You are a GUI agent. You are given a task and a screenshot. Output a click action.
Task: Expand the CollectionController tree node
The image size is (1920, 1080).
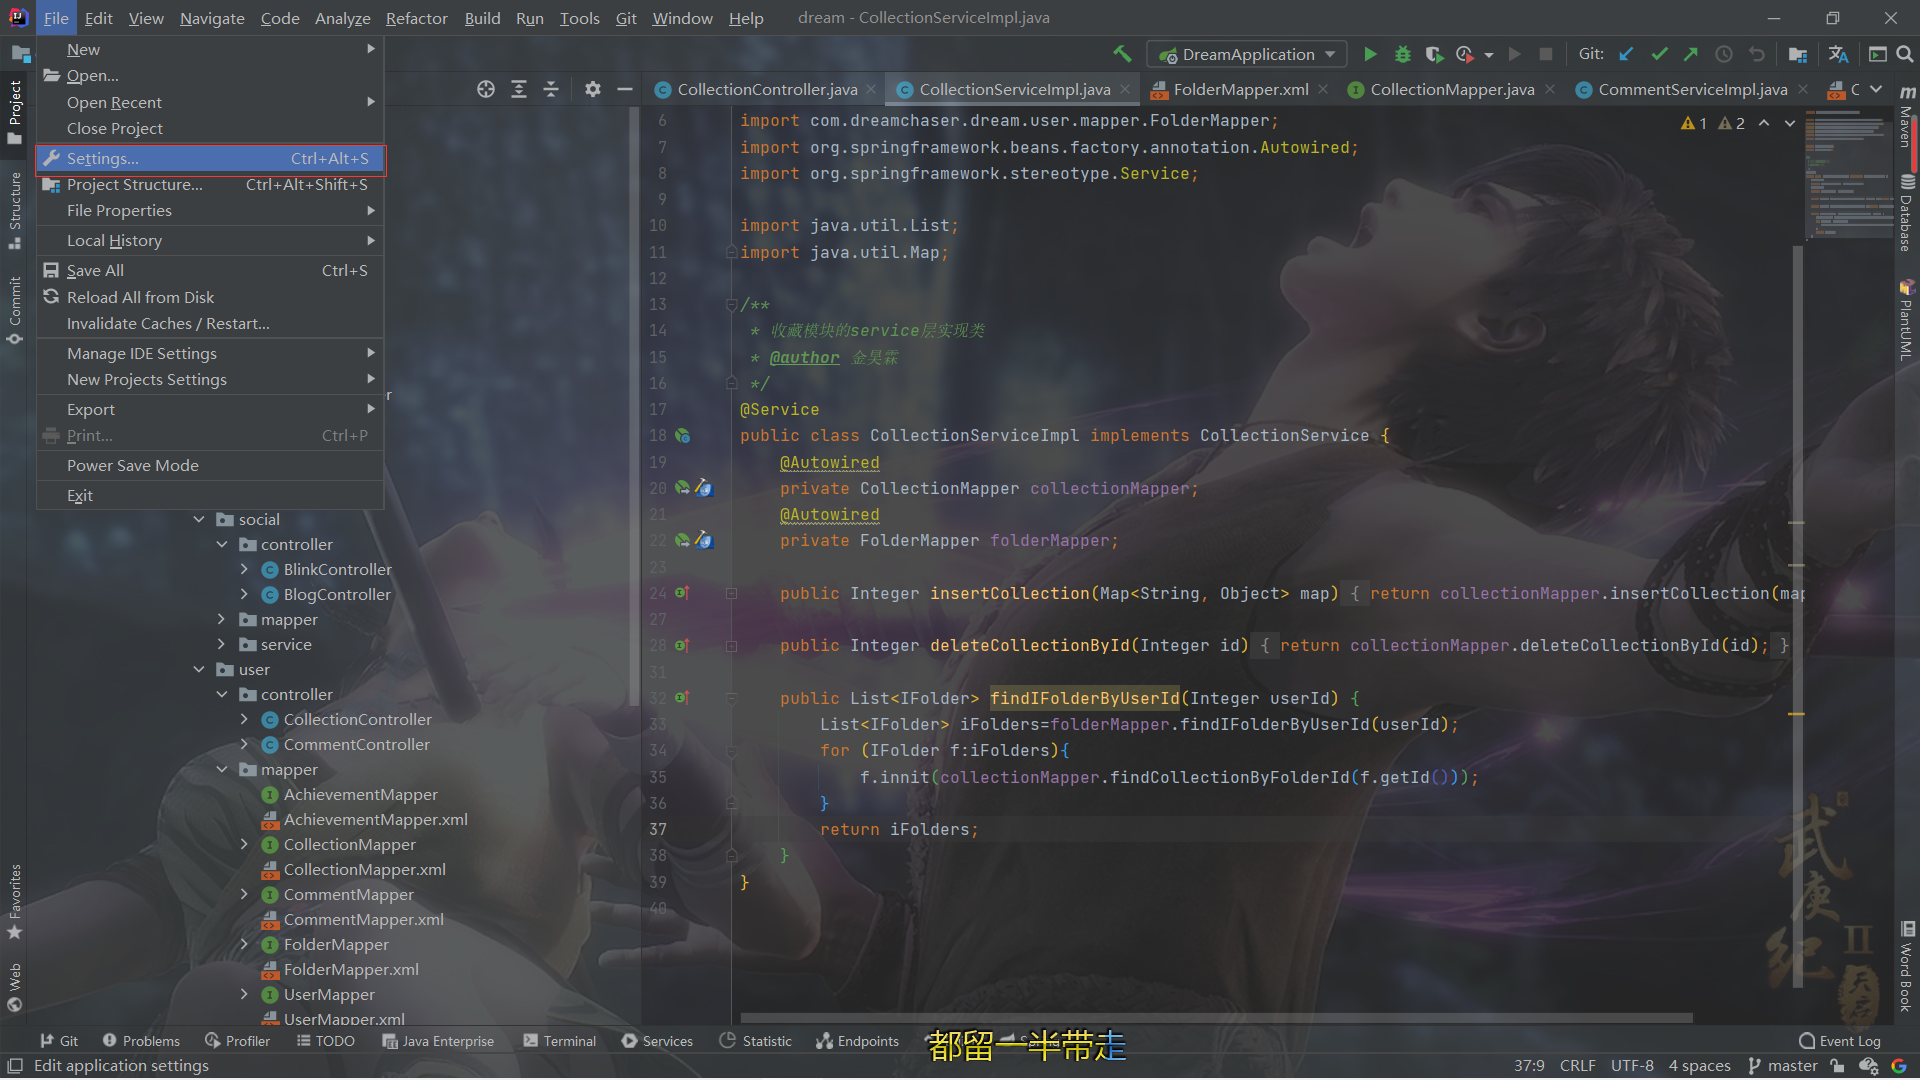point(244,719)
